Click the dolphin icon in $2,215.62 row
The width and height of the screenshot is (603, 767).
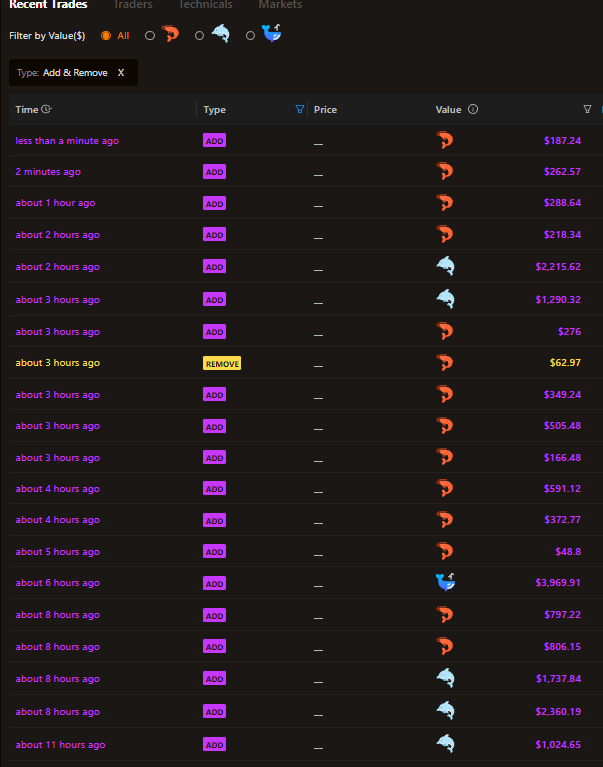pos(446,266)
